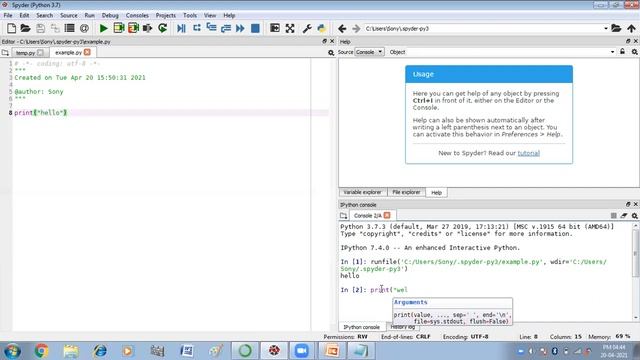This screenshot has width=640, height=360.
Task: Open the file list browse icon
Action: [x=70, y=28]
